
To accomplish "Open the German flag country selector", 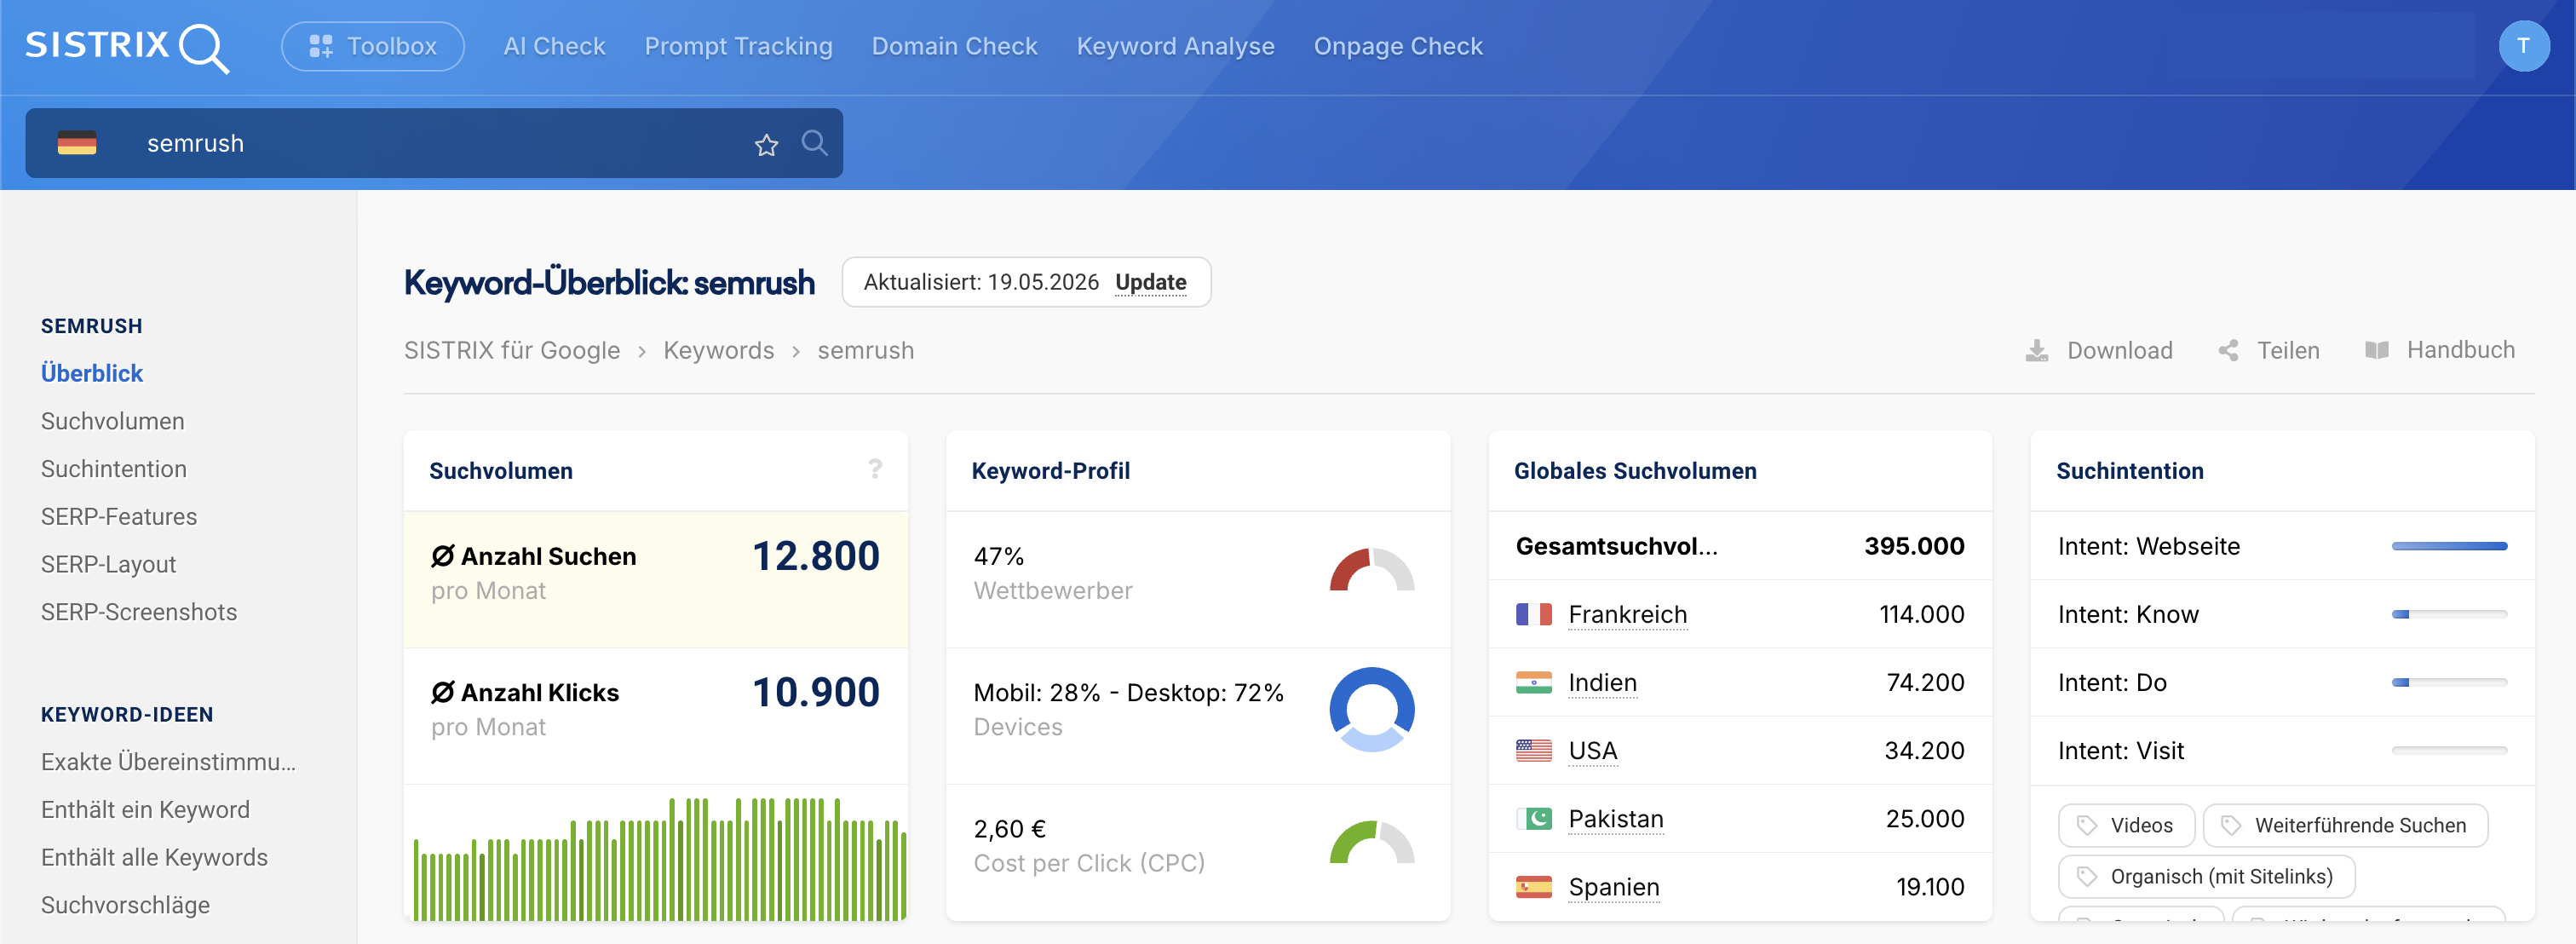I will pyautogui.click(x=77, y=143).
